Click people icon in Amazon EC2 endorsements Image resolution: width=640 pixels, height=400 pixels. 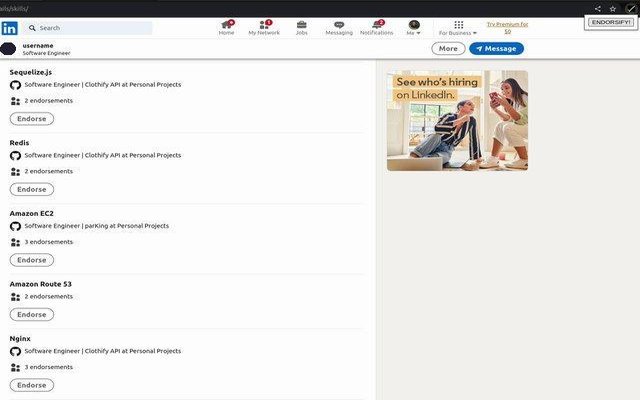(x=16, y=242)
